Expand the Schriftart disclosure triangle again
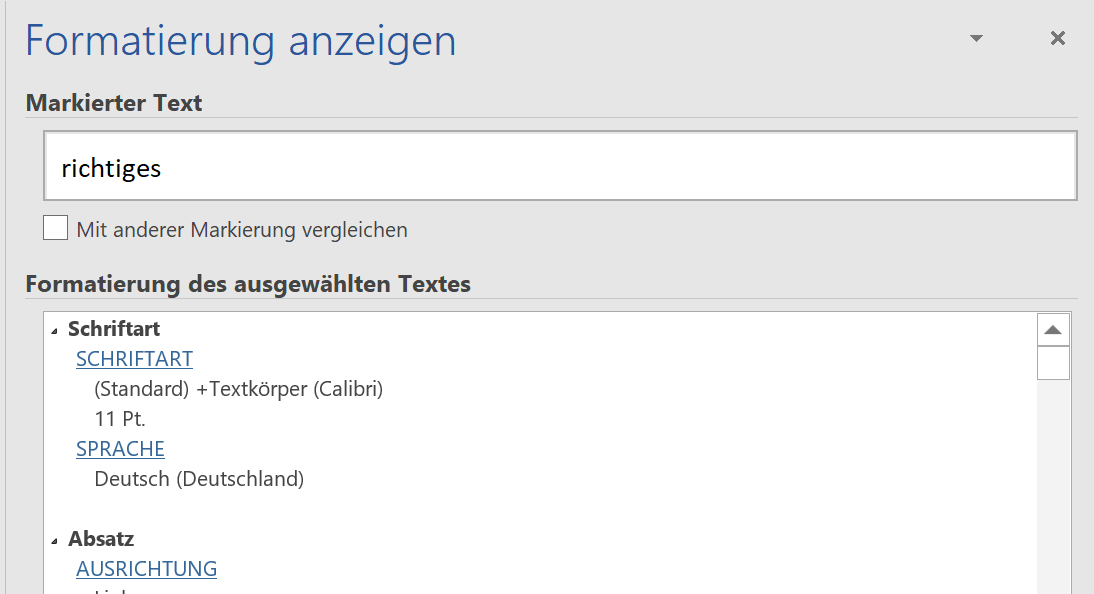 [x=55, y=328]
